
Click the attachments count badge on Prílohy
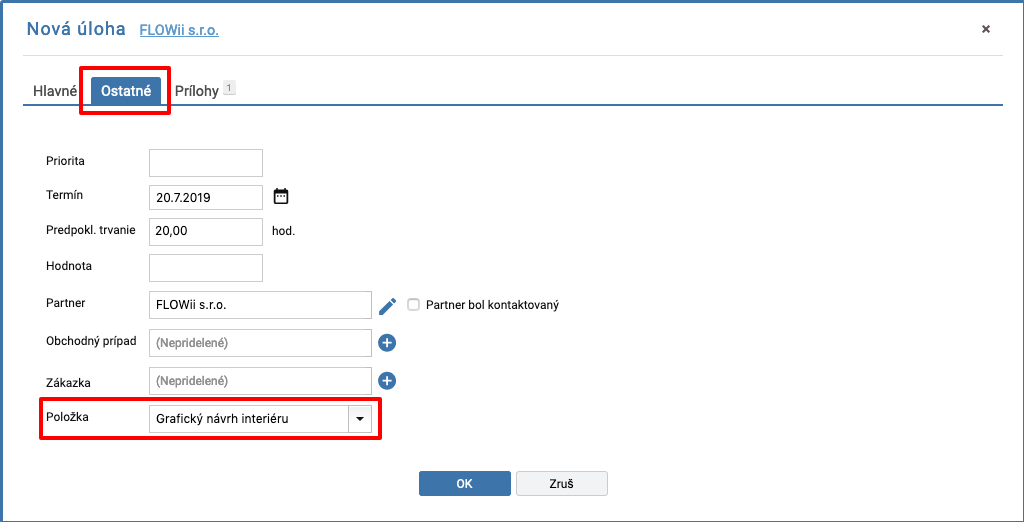tap(229, 87)
